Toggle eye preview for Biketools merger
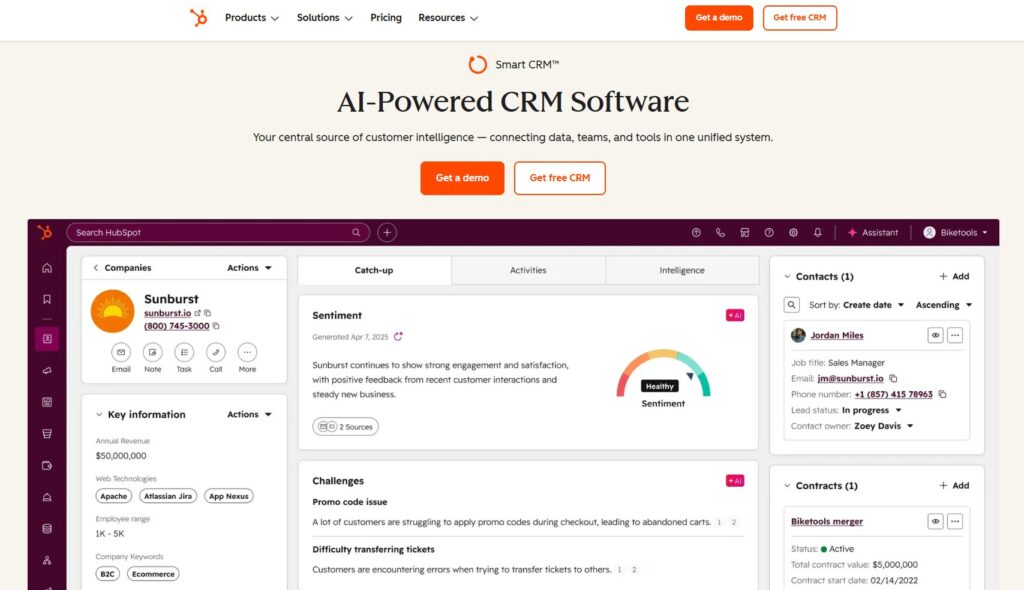This screenshot has width=1024, height=590. pos(935,521)
